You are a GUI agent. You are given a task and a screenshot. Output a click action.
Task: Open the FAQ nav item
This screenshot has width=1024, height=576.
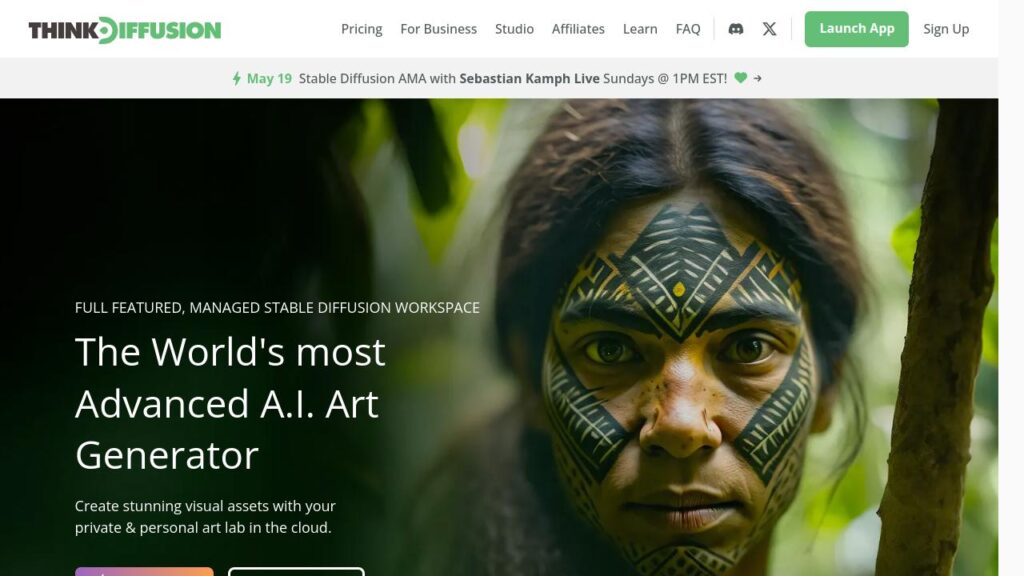pos(688,29)
